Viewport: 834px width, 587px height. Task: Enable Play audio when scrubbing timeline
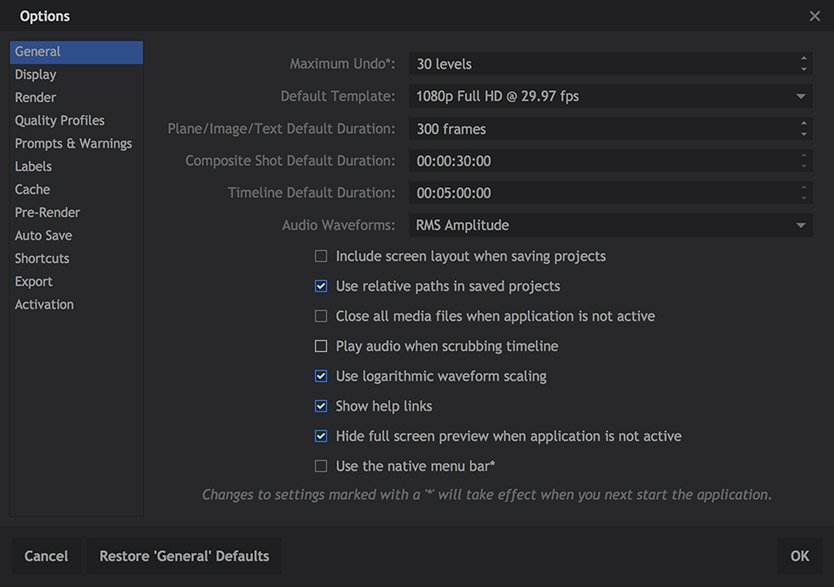point(321,346)
